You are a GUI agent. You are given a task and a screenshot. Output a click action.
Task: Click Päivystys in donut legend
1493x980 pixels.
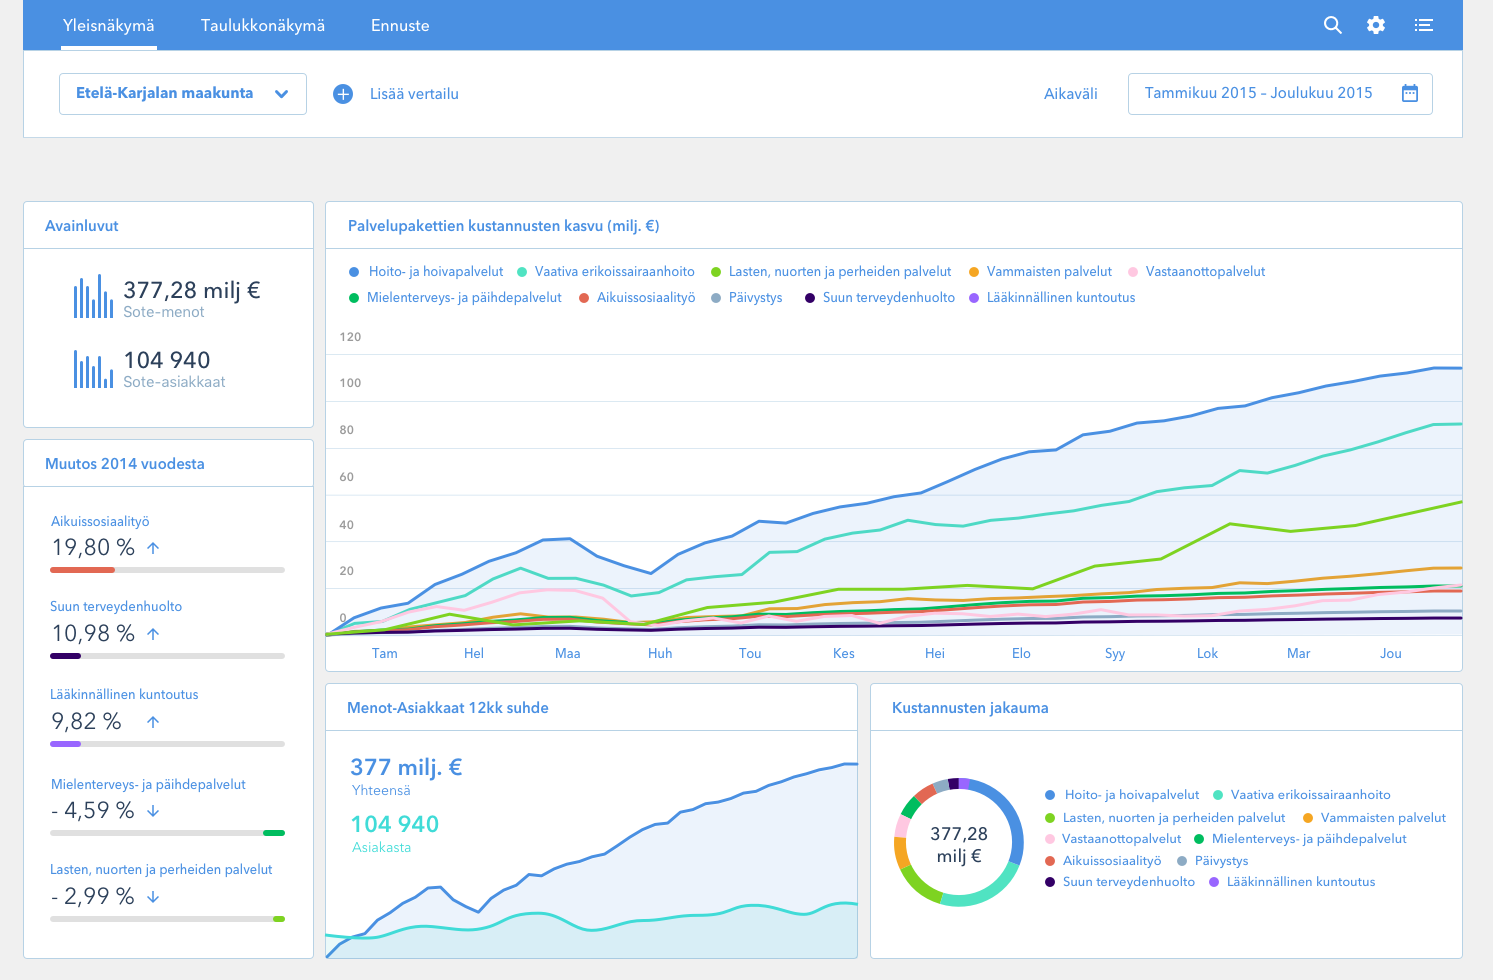tap(1213, 861)
